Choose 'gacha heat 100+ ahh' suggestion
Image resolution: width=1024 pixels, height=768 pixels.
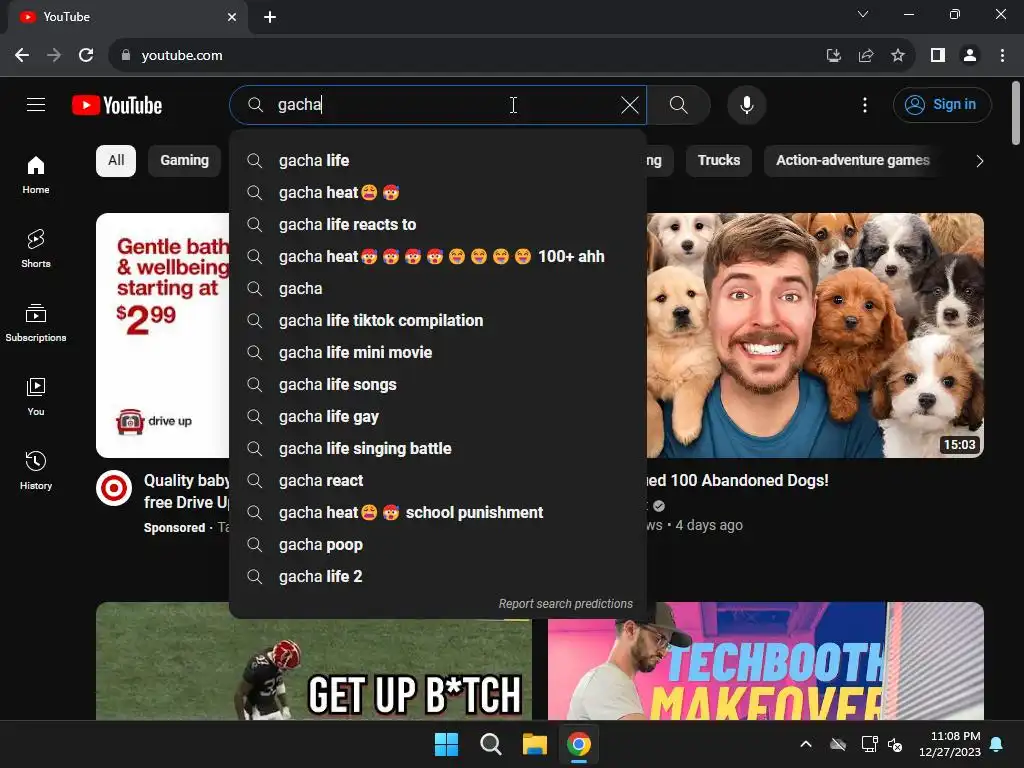point(438,257)
